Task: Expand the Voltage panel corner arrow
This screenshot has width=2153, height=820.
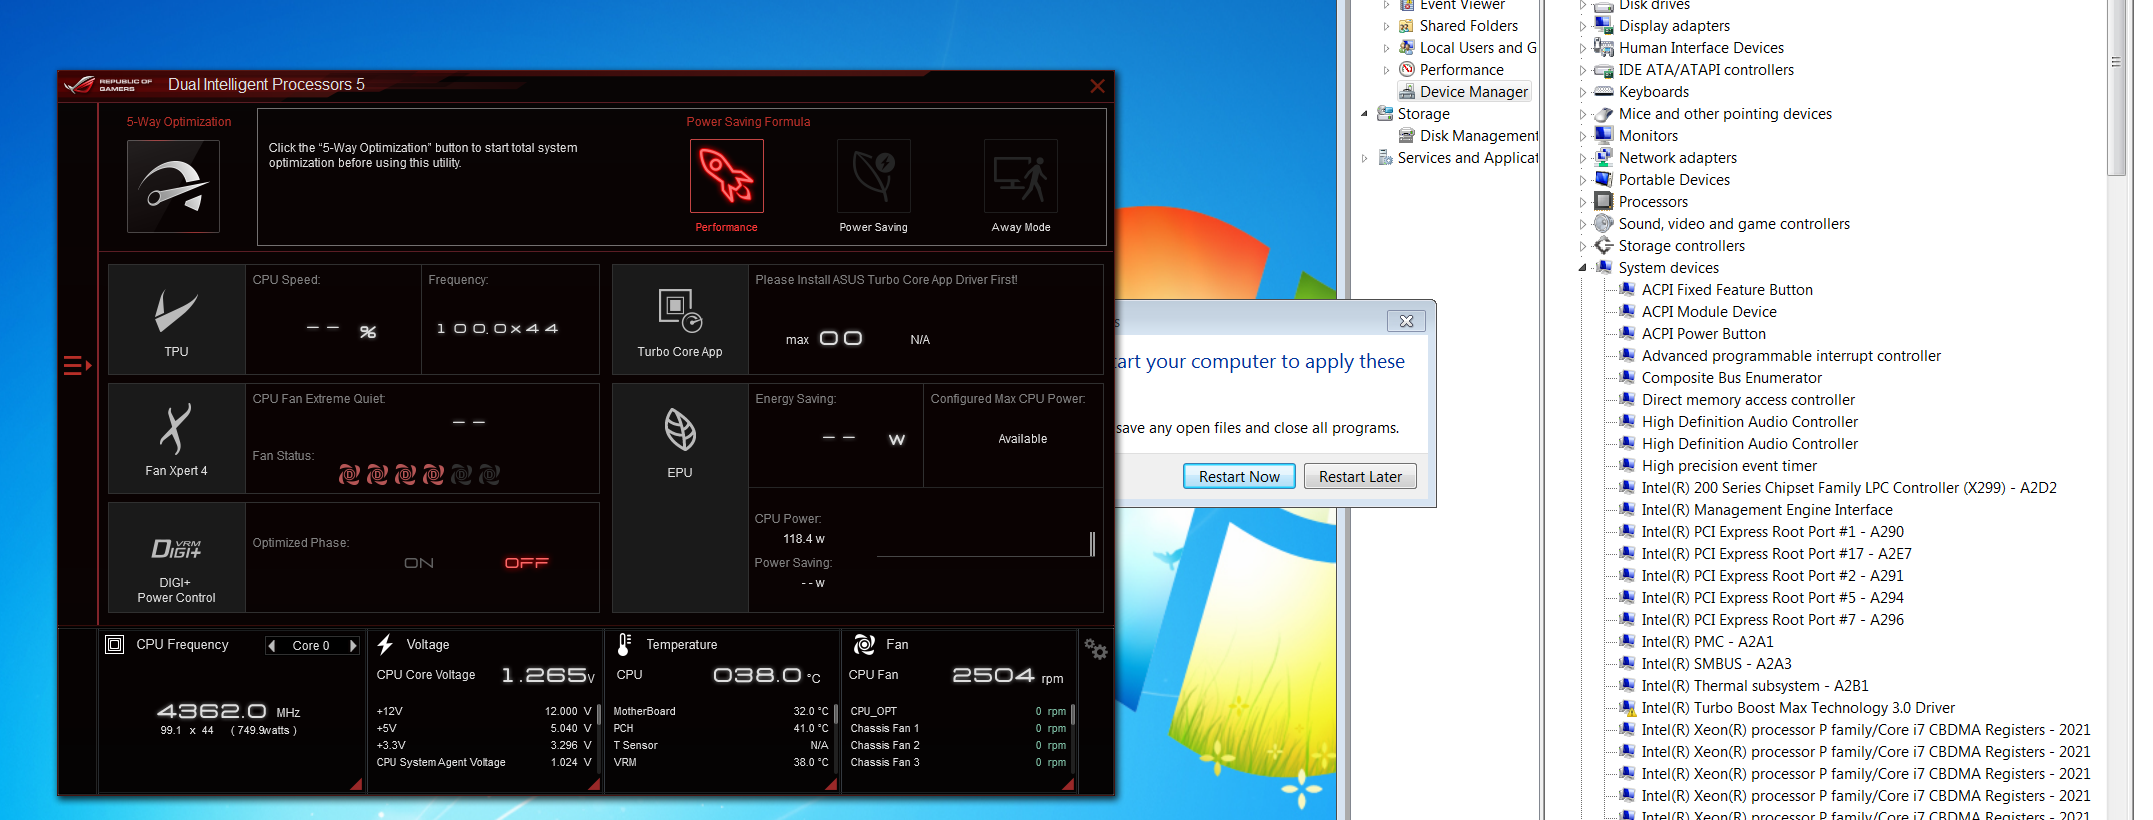Action: [594, 785]
